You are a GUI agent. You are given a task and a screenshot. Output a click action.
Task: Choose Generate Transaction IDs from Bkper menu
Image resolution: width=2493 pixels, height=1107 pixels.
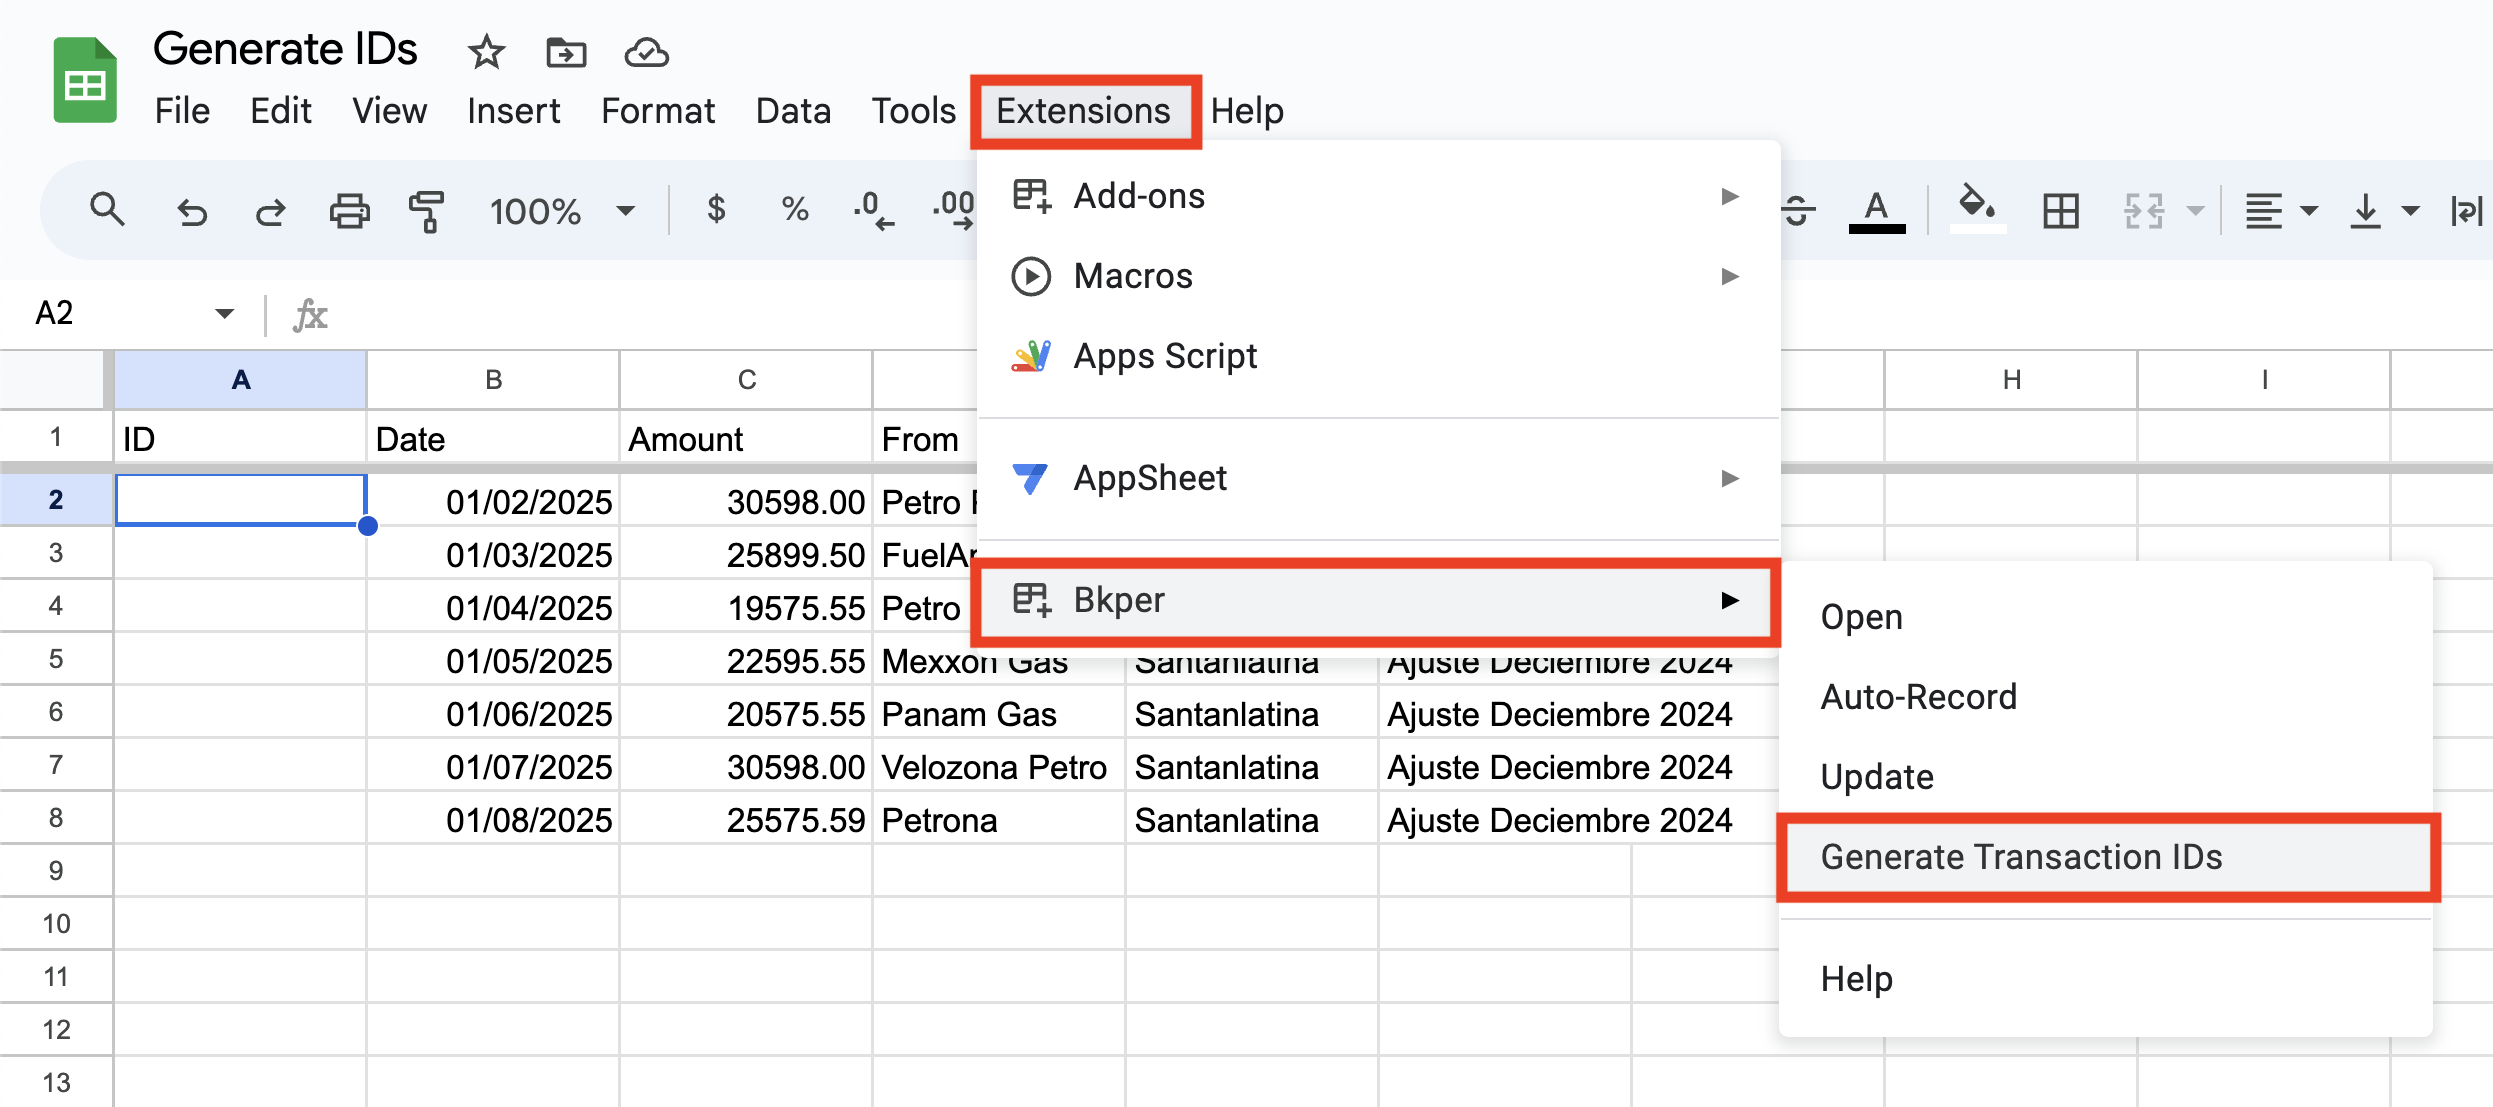tap(2024, 857)
